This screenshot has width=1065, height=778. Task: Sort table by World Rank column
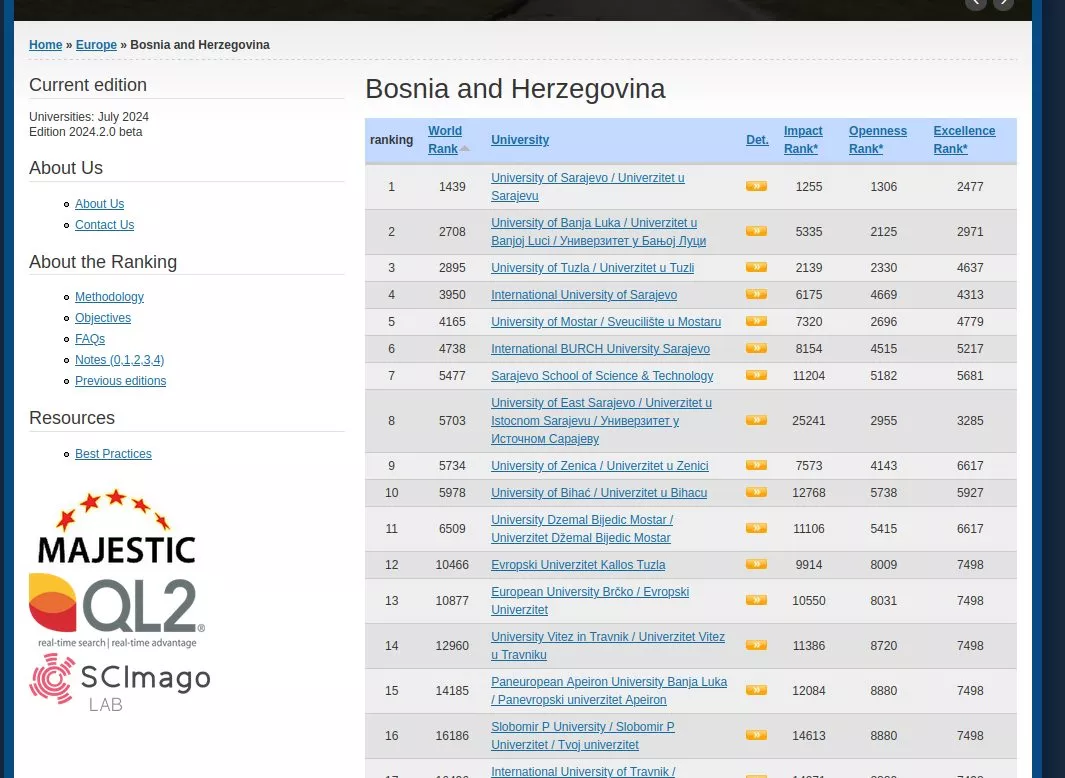444,140
